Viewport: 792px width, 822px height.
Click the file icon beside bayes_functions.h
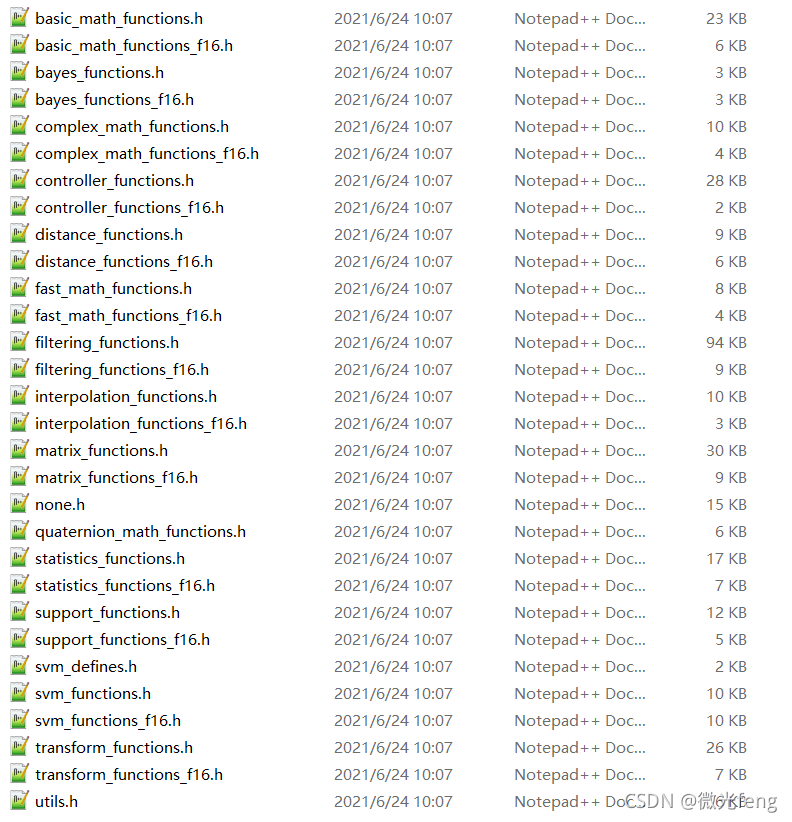(x=19, y=72)
